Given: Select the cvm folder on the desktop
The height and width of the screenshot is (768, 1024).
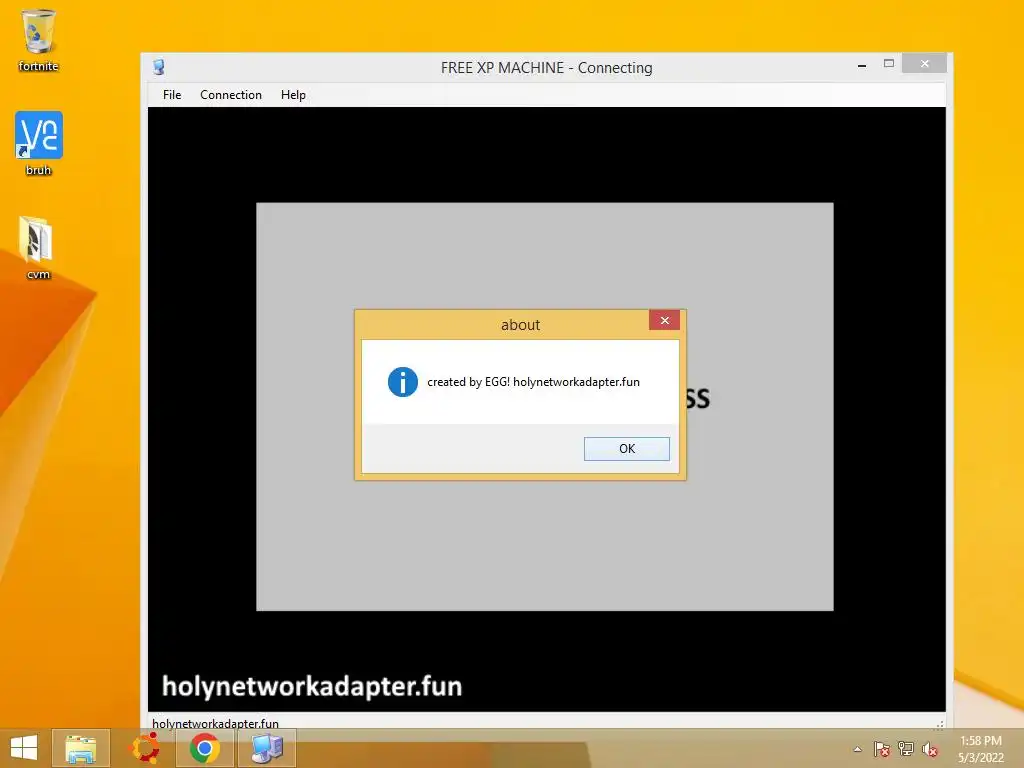Looking at the screenshot, I should pos(37,248).
